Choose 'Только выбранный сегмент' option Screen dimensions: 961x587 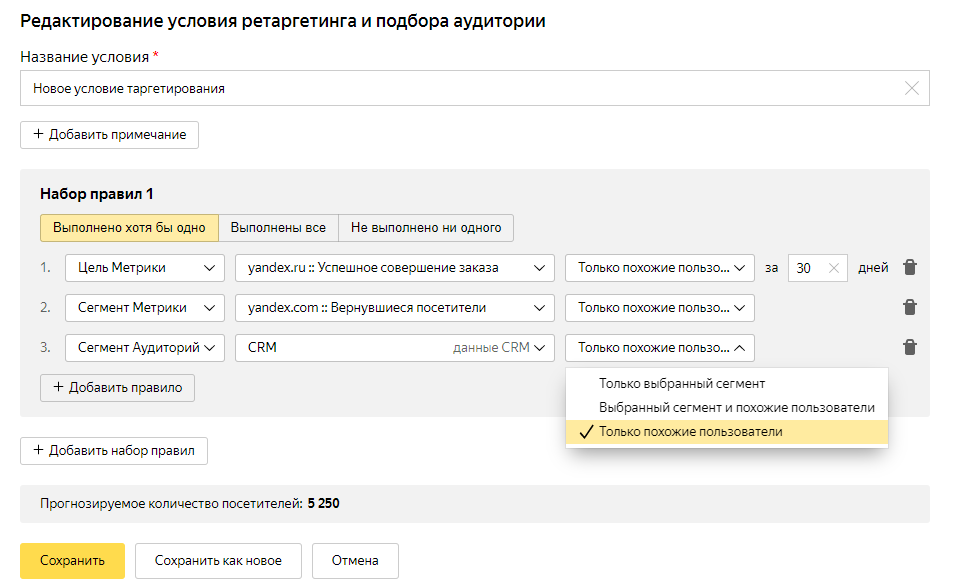coord(681,383)
